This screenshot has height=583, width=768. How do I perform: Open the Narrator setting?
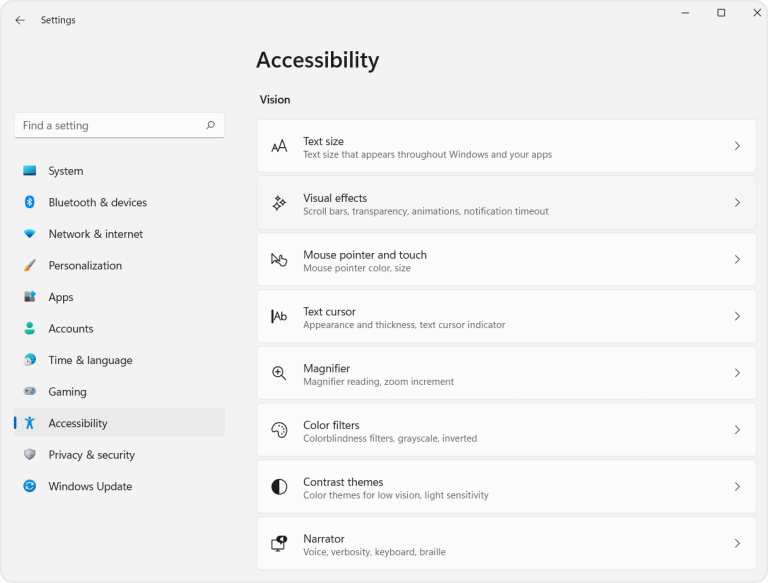click(506, 544)
